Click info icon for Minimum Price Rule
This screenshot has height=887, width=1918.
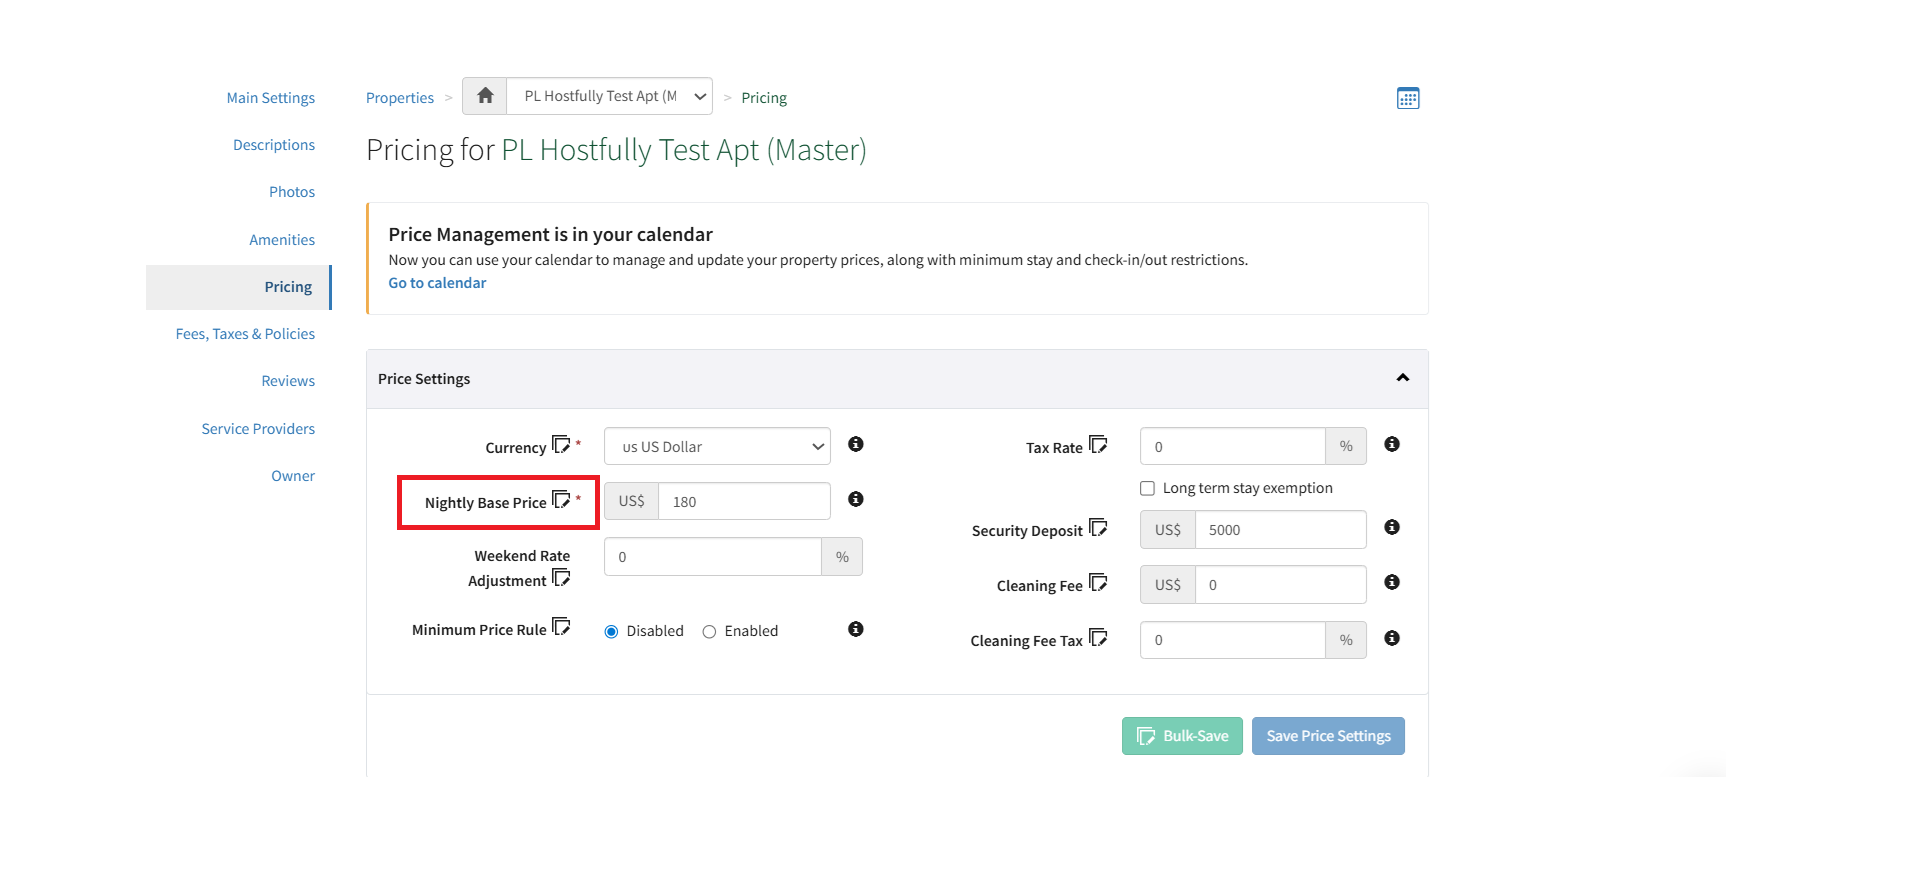point(855,629)
